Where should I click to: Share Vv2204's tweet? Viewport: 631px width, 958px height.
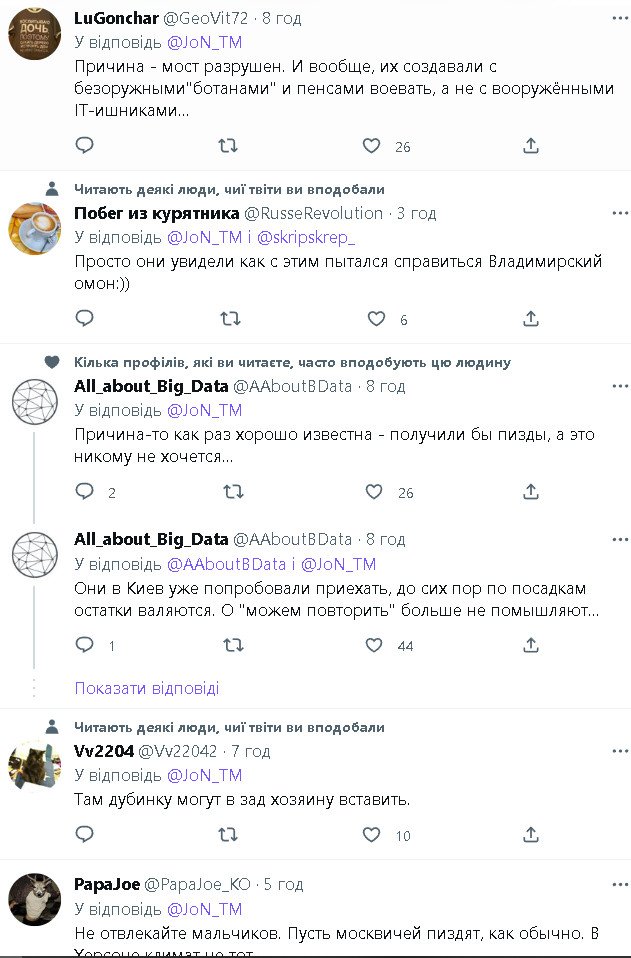click(531, 834)
